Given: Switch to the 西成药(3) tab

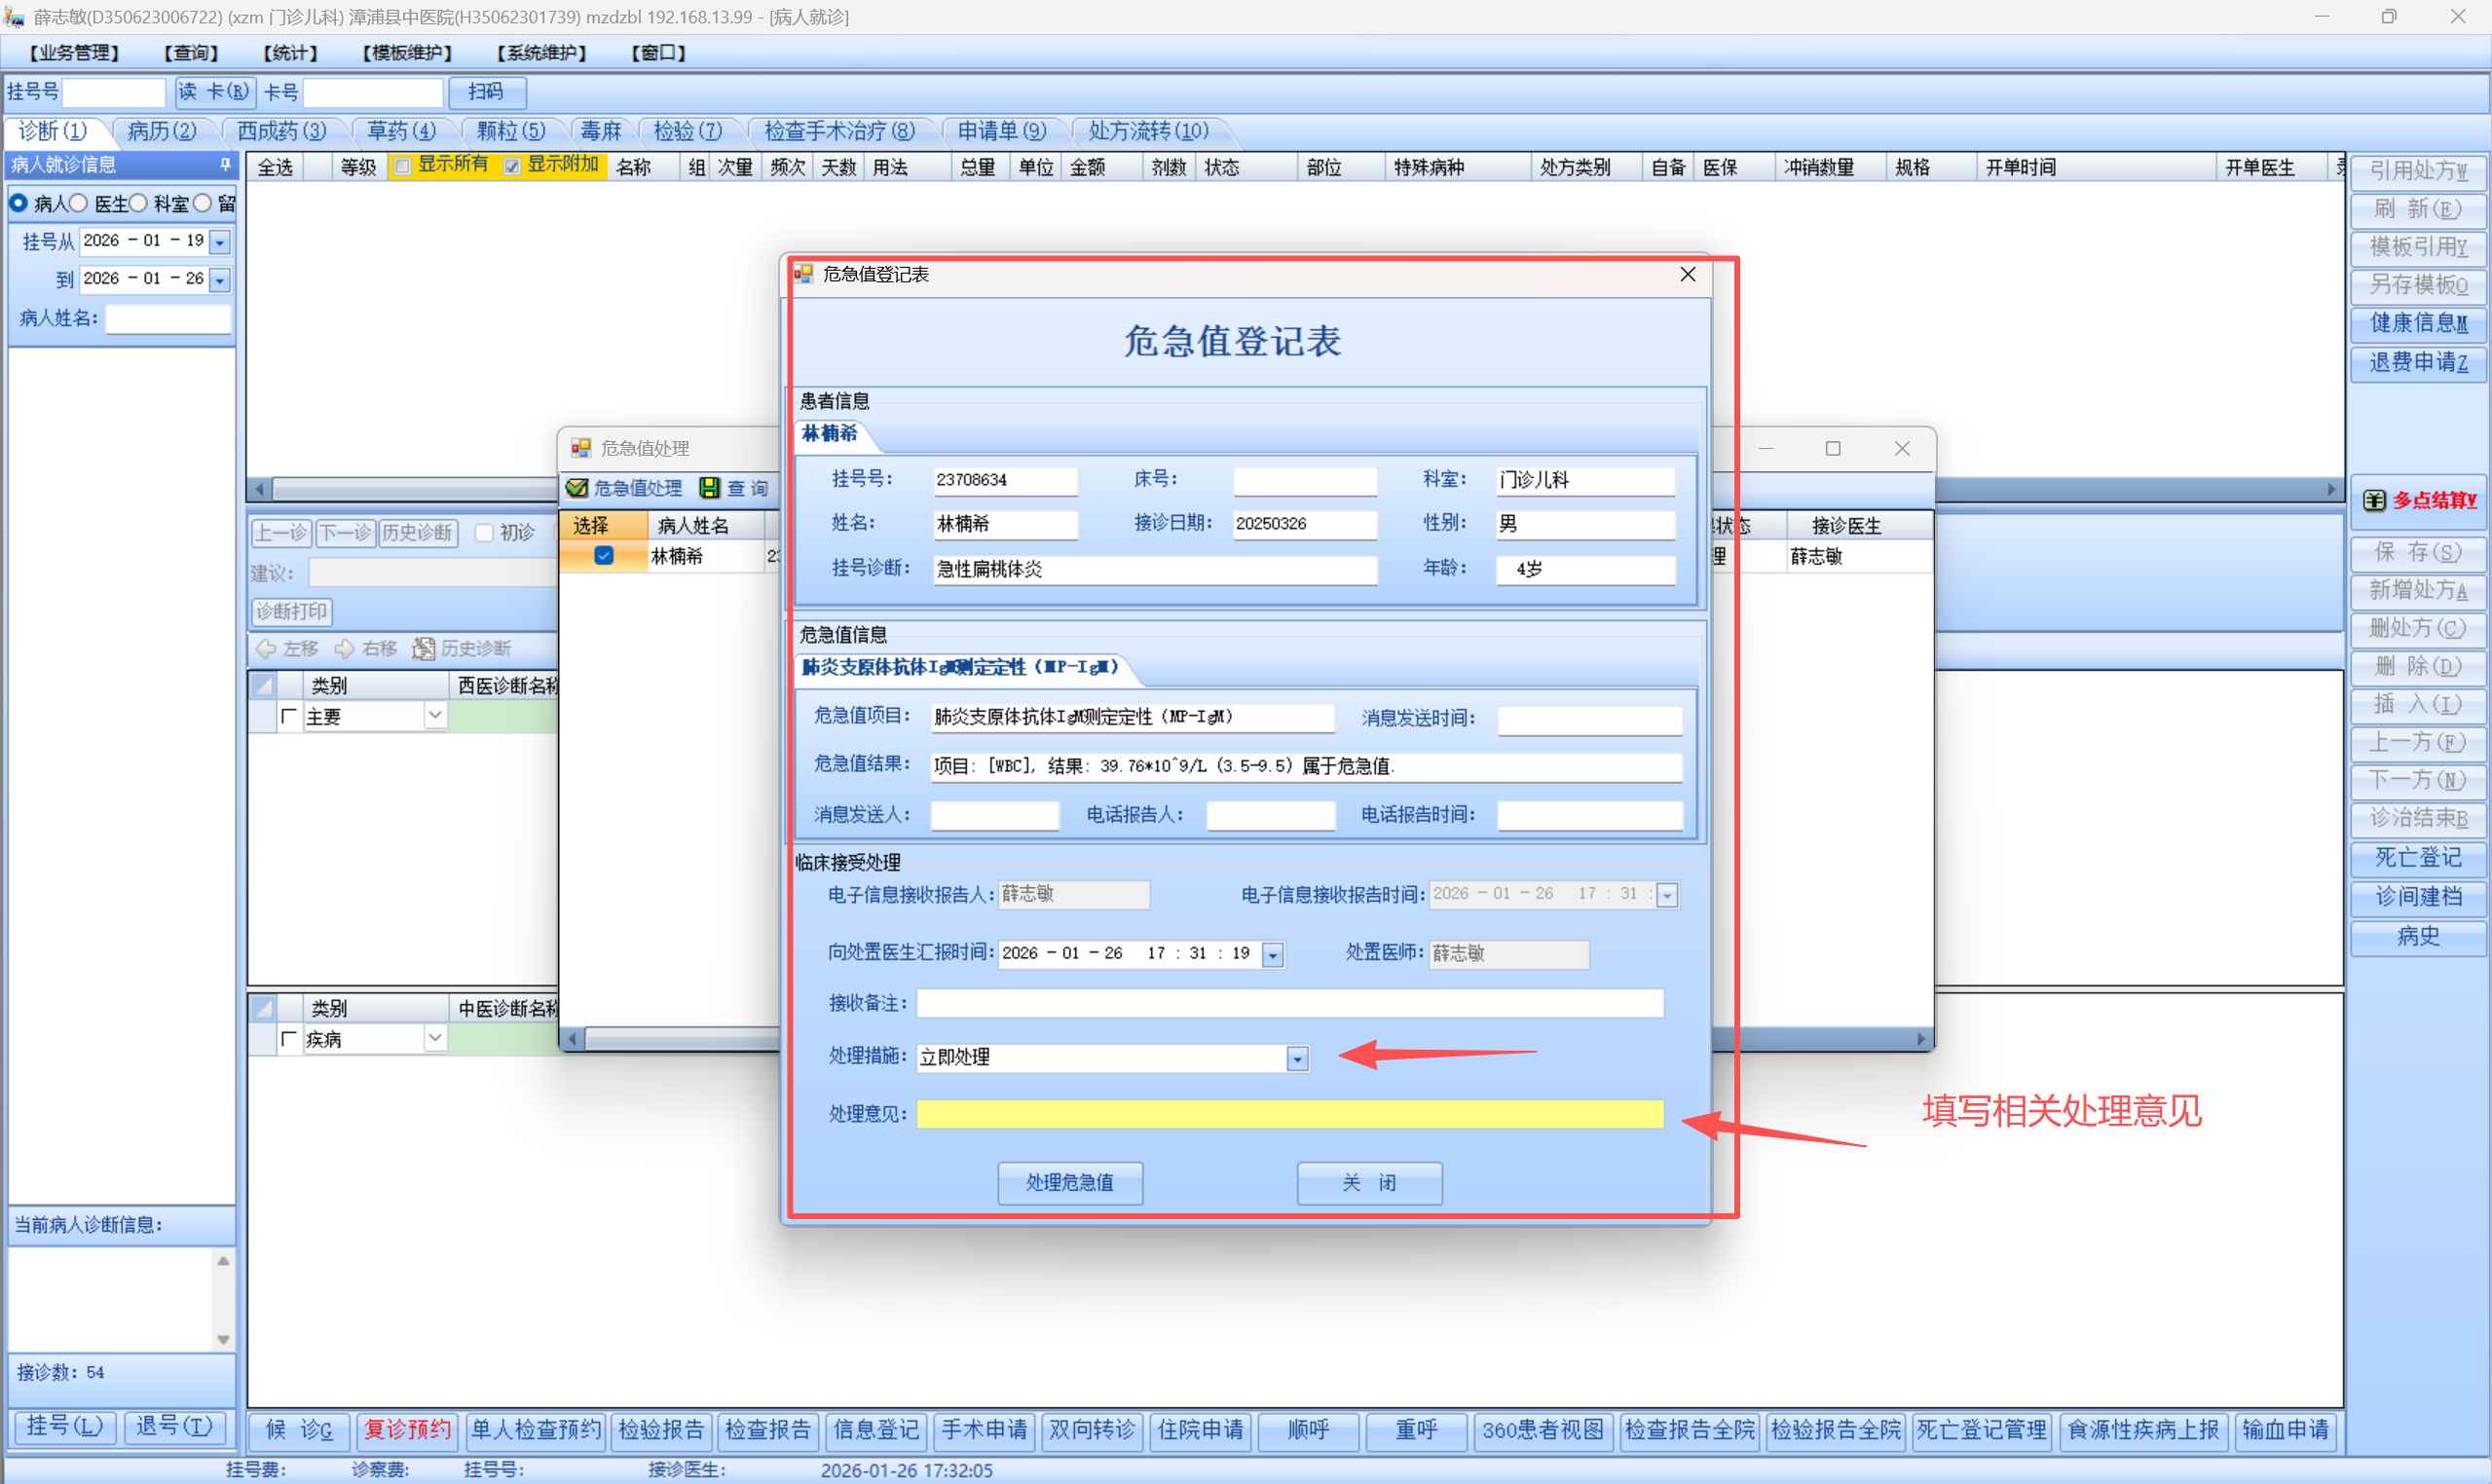Looking at the screenshot, I should 281,131.
